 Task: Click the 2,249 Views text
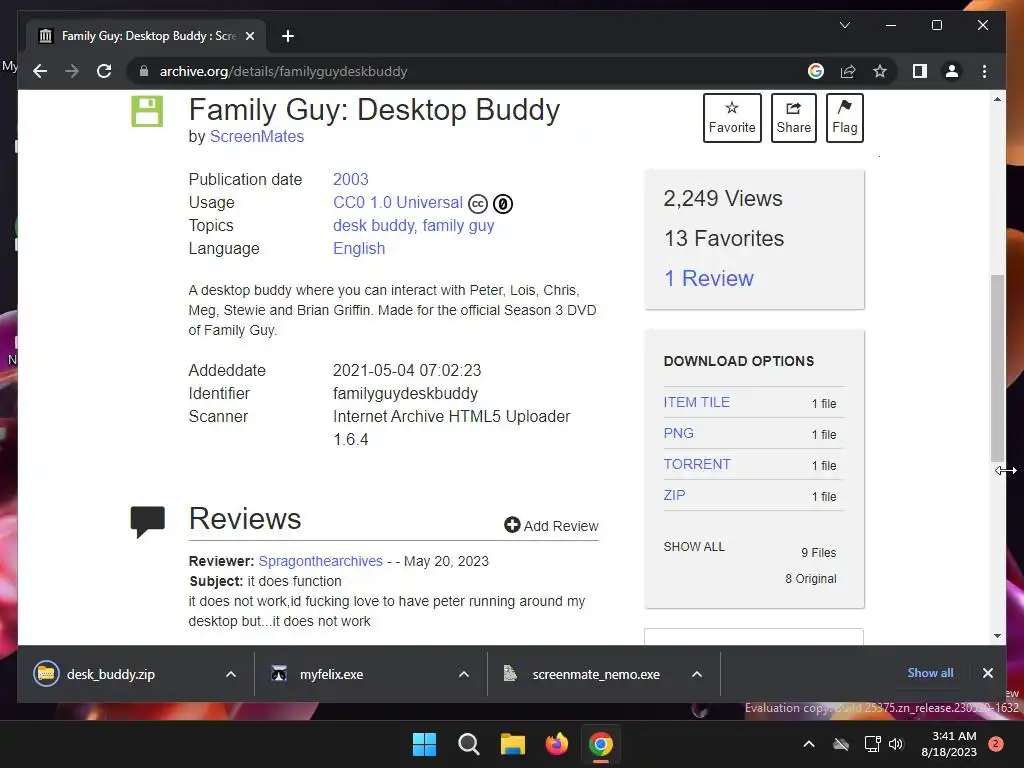(723, 199)
